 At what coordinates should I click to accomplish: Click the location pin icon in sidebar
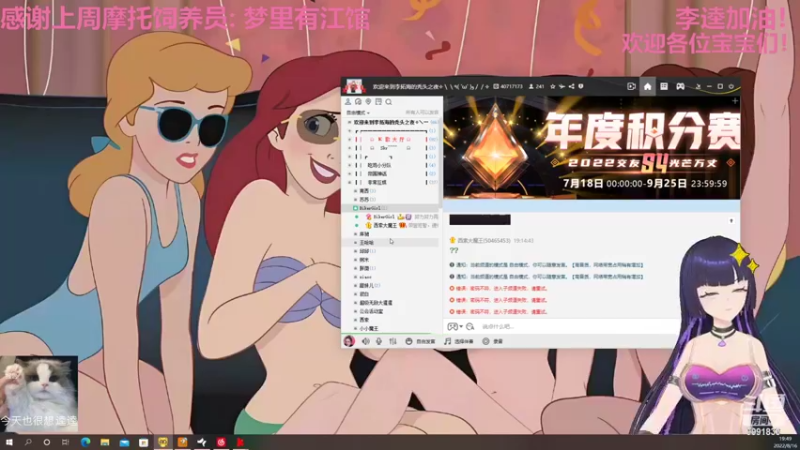pos(368,102)
